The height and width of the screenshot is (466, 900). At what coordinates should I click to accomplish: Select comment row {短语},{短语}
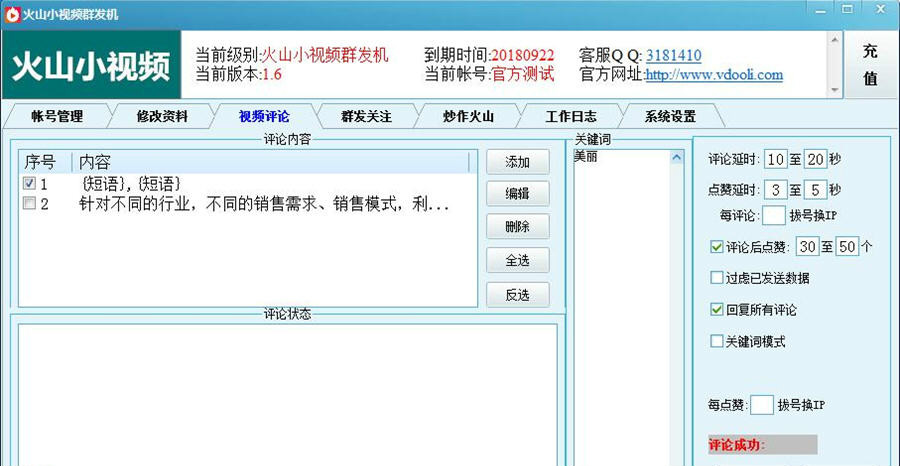click(248, 184)
